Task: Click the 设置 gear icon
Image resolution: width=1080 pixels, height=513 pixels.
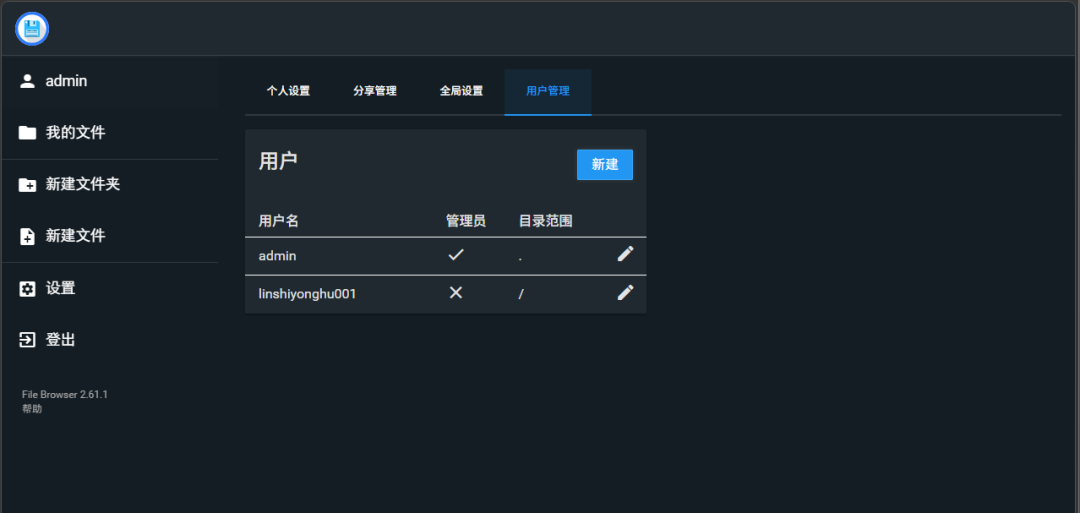Action: tap(27, 289)
